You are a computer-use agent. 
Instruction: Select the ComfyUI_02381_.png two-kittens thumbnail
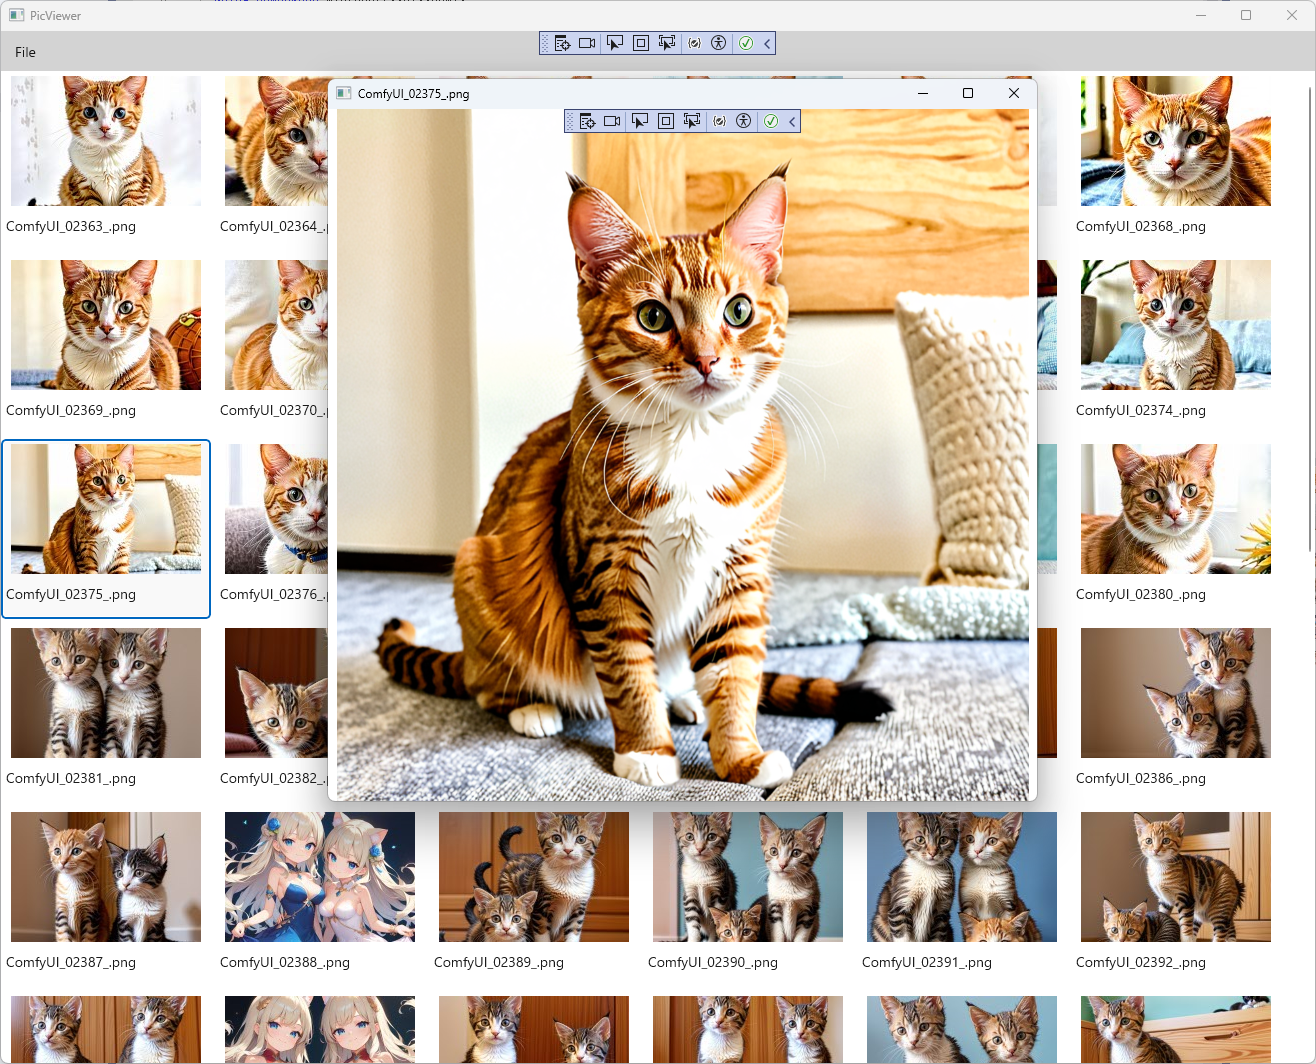click(x=106, y=693)
